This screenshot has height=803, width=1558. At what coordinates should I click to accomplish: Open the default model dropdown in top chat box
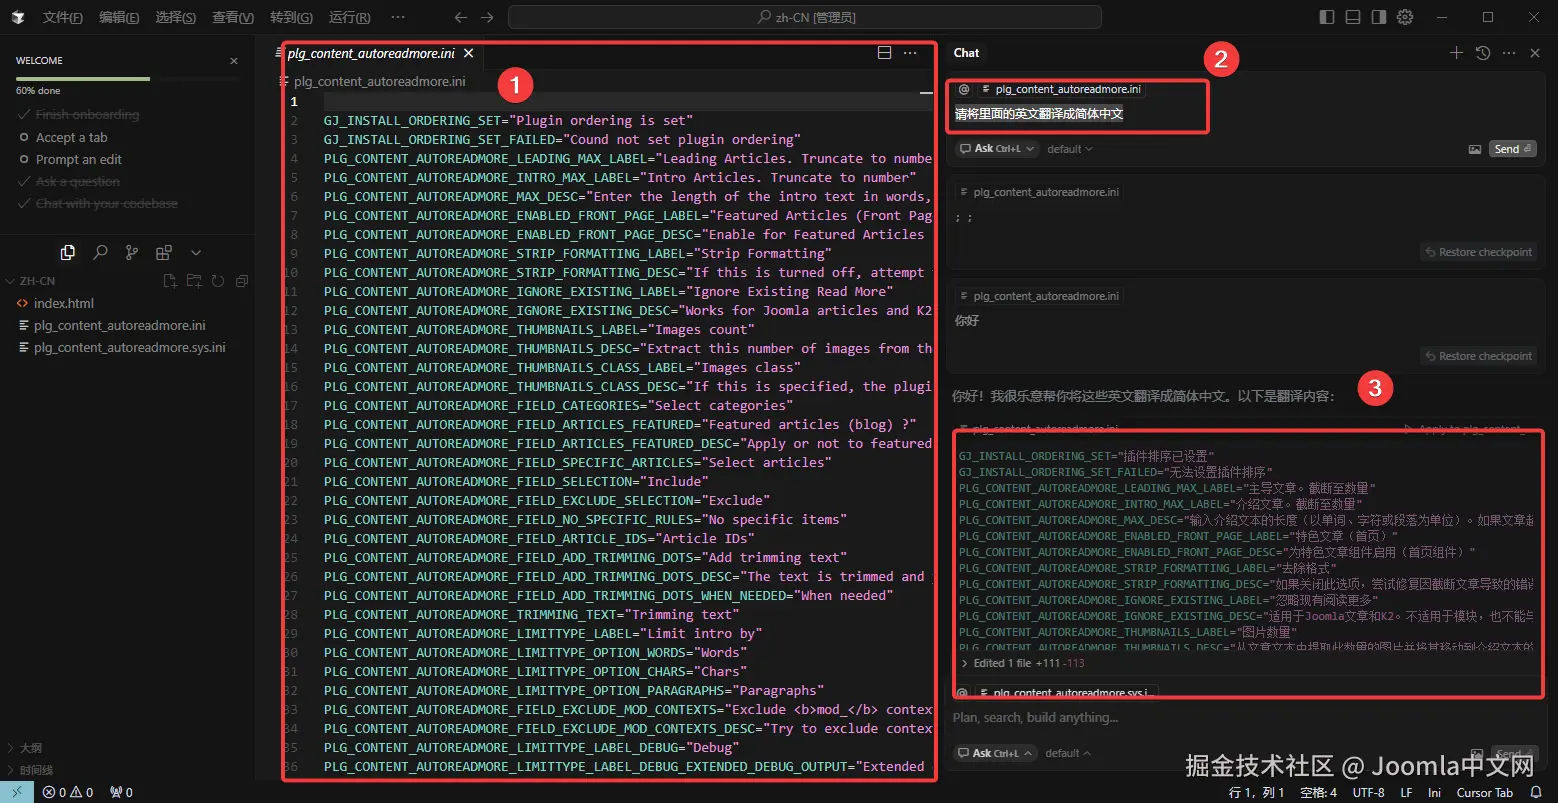pyautogui.click(x=1070, y=149)
